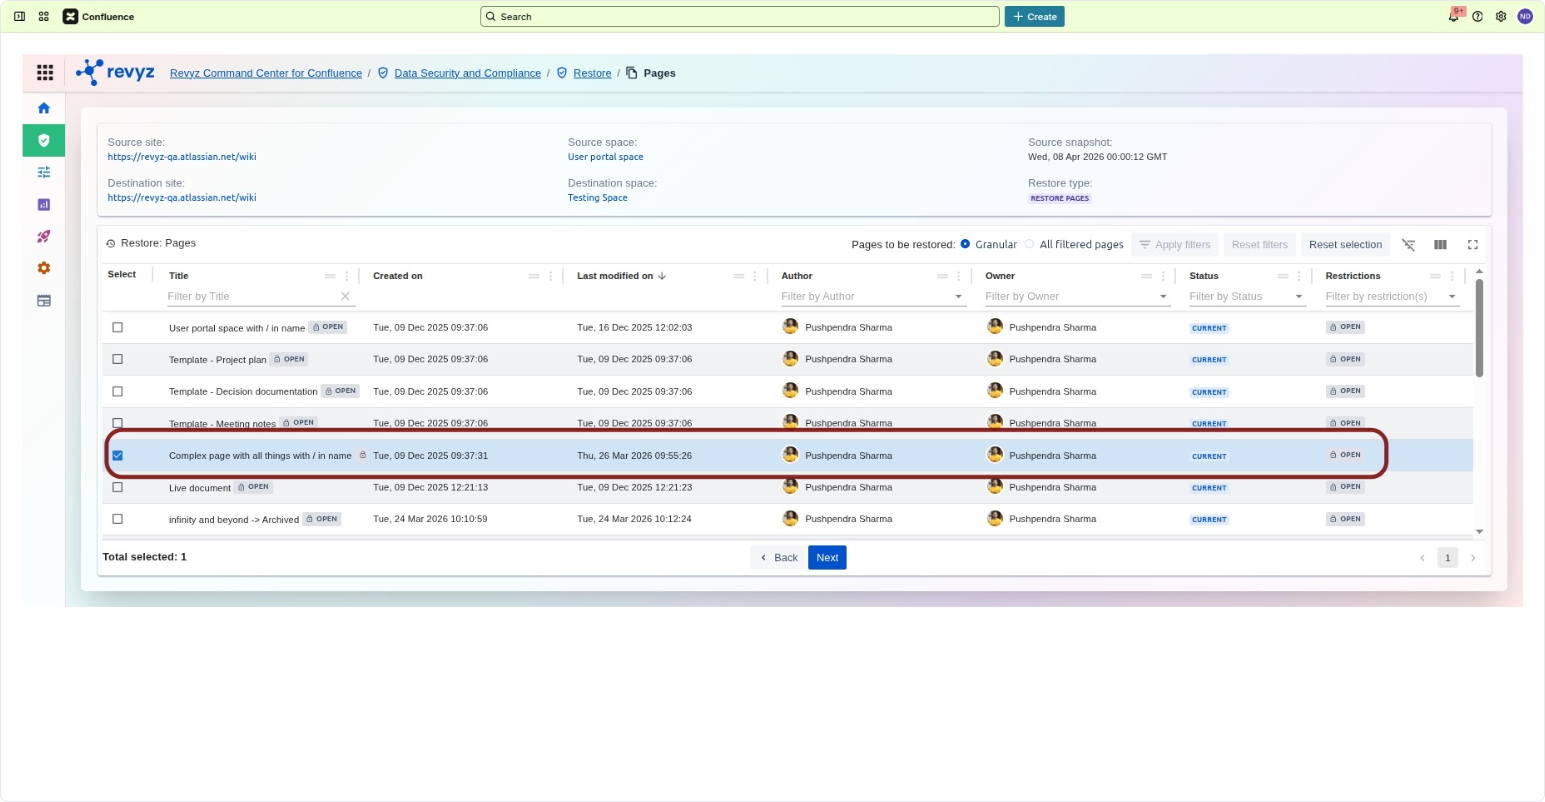The height and width of the screenshot is (802, 1545).
Task: Open the Title column options menu
Action: pos(347,276)
